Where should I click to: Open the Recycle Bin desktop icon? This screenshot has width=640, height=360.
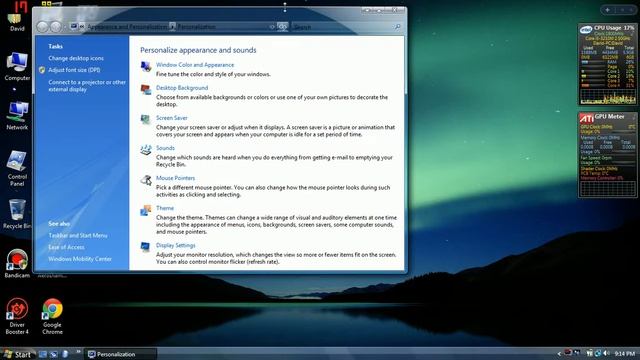click(17, 214)
